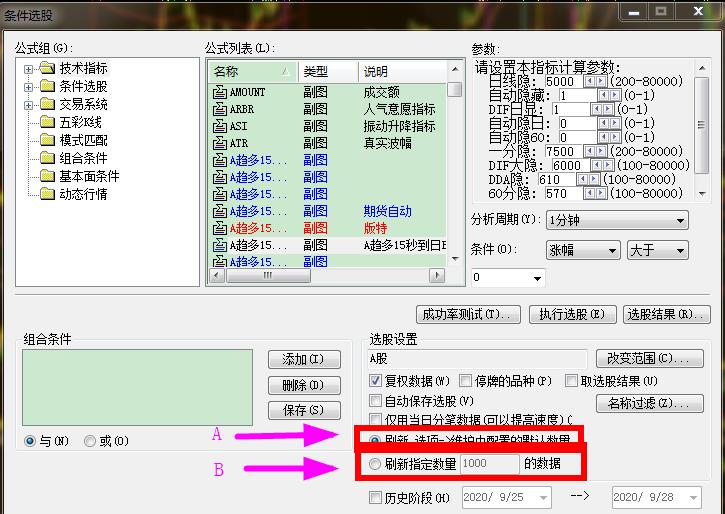The width and height of the screenshot is (725, 514).
Task: Click the 模式匹配 folder icon
Action: pyautogui.click(x=46, y=140)
